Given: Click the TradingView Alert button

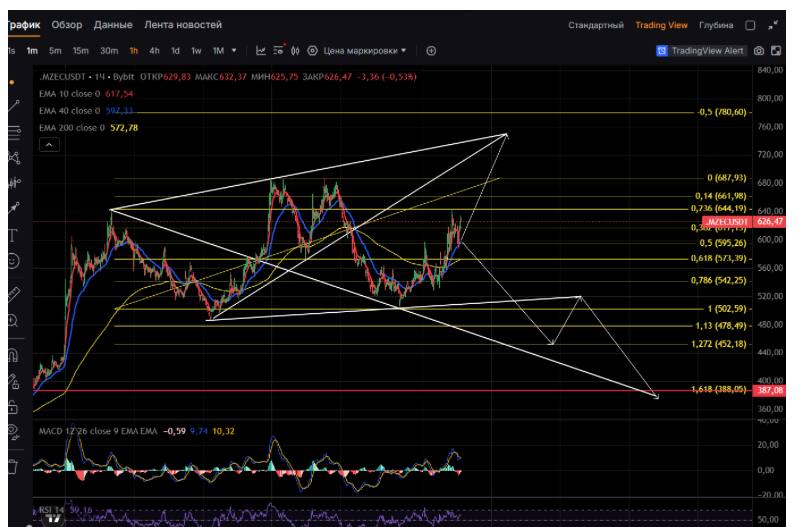Looking at the screenshot, I should tap(701, 51).
